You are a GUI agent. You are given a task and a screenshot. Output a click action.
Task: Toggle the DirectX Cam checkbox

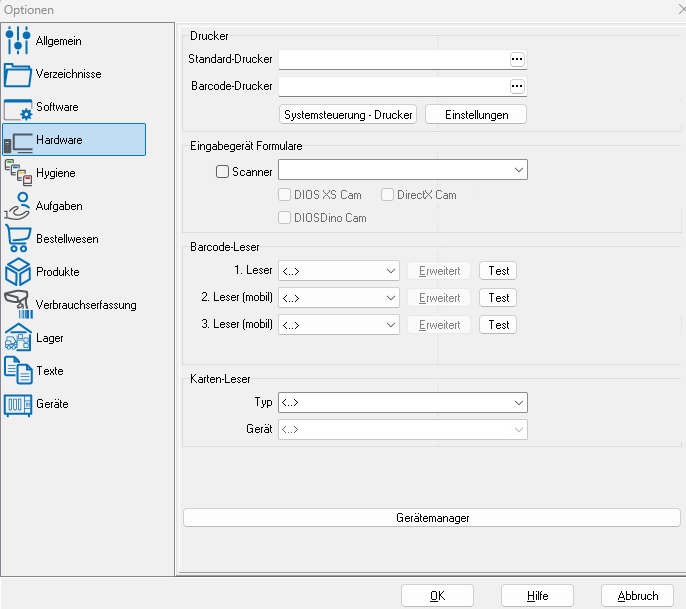388,195
